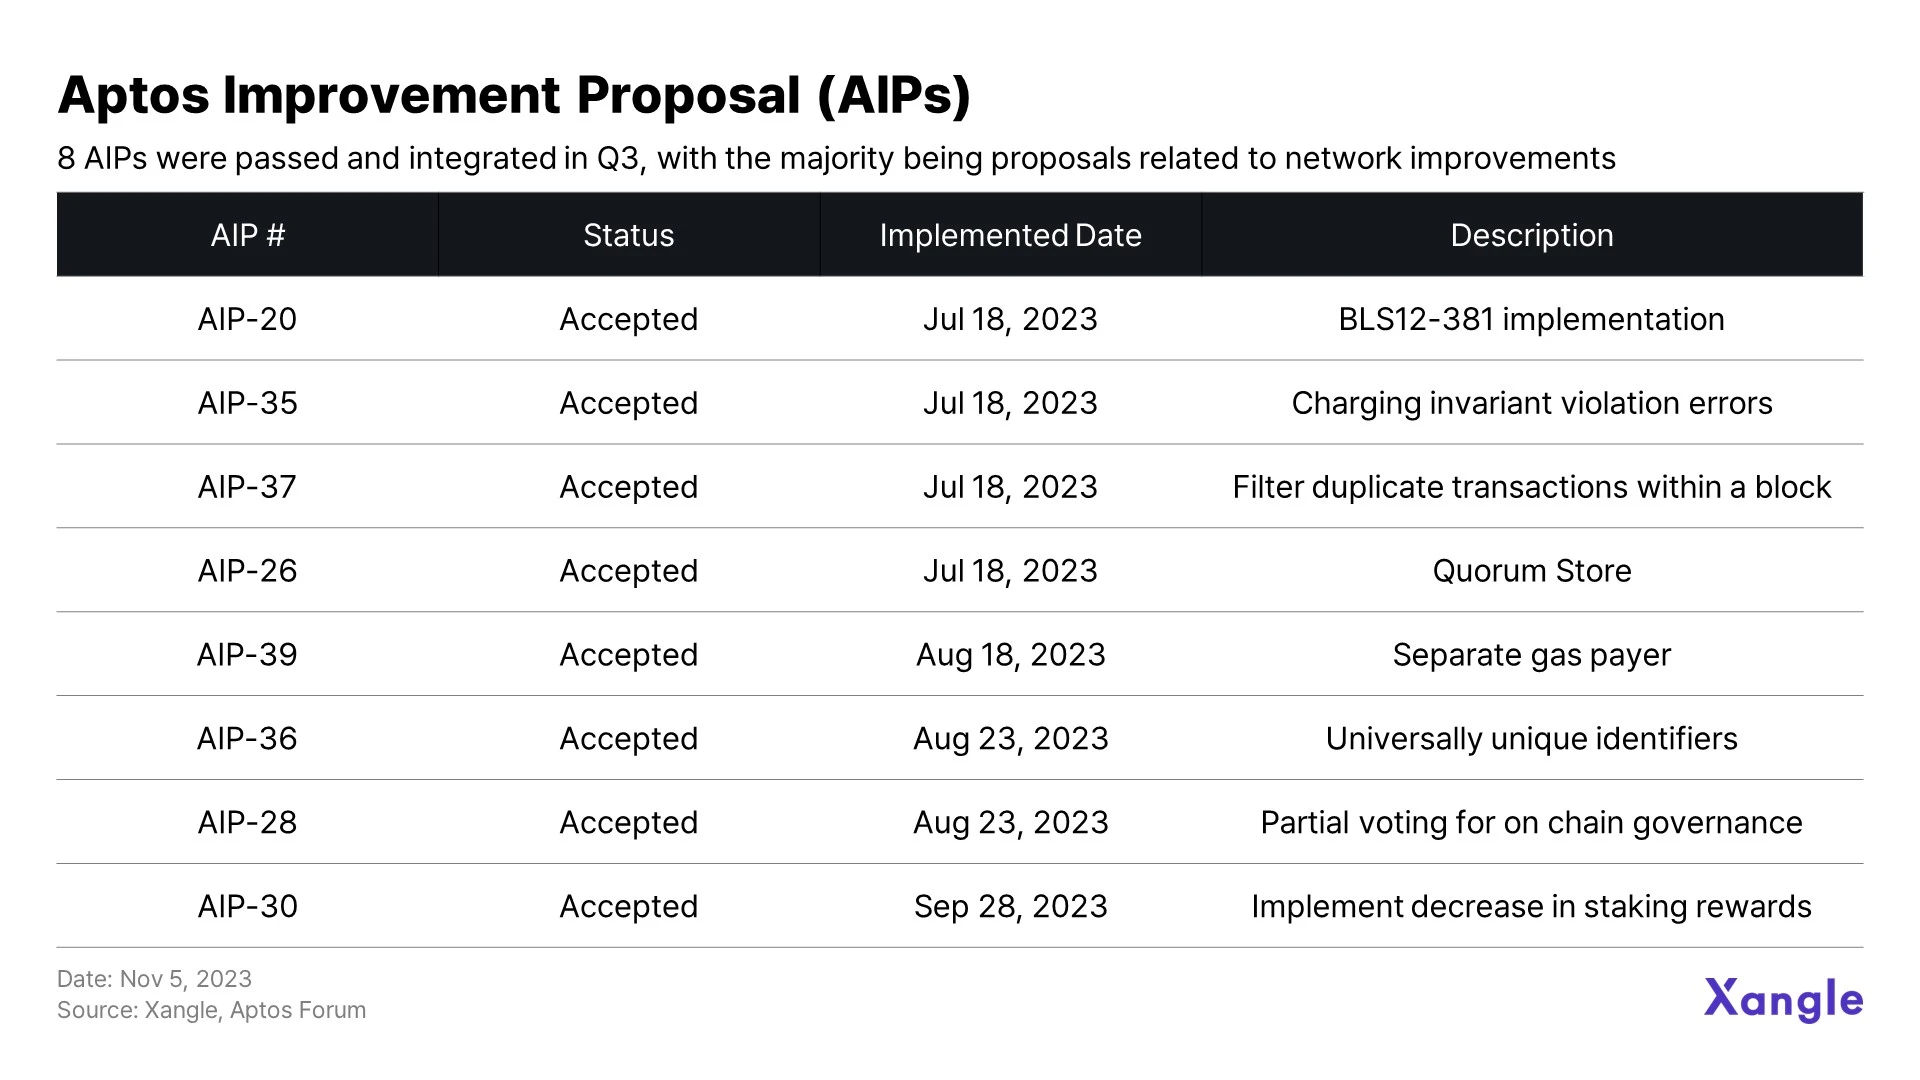Click the Xangle logo

click(1783, 999)
